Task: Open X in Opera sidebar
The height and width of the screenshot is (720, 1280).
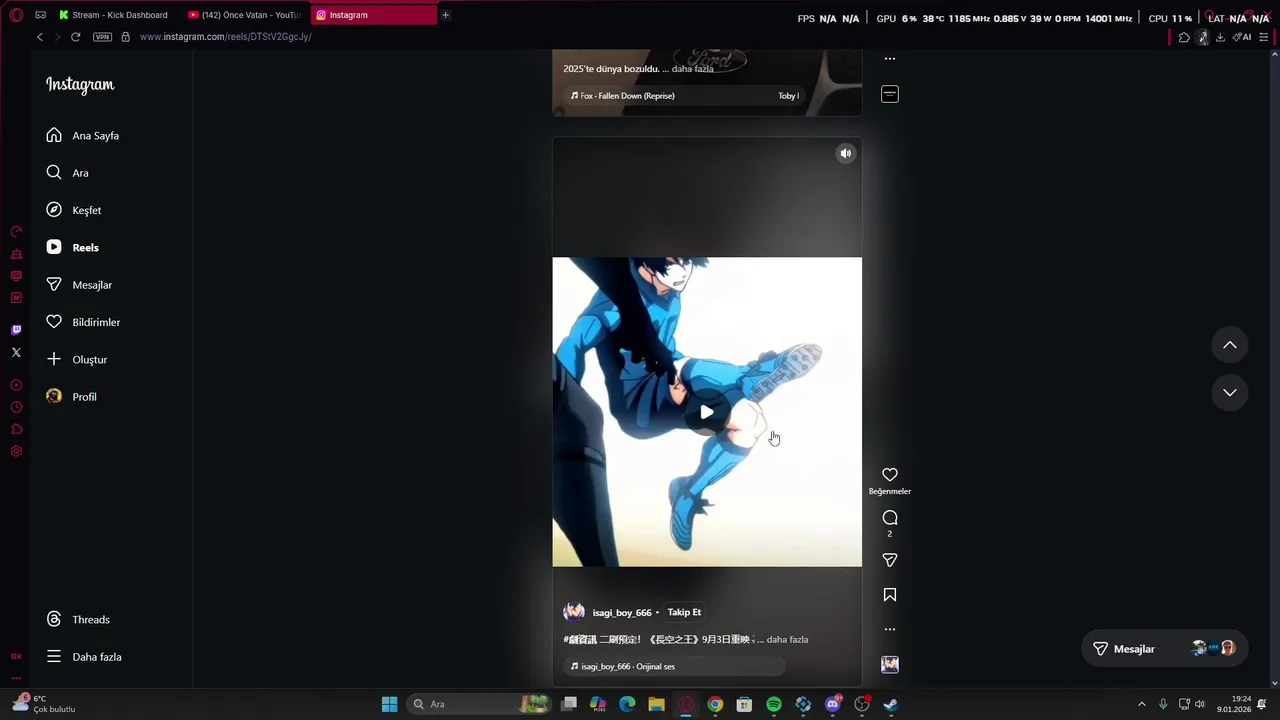Action: pyautogui.click(x=16, y=352)
